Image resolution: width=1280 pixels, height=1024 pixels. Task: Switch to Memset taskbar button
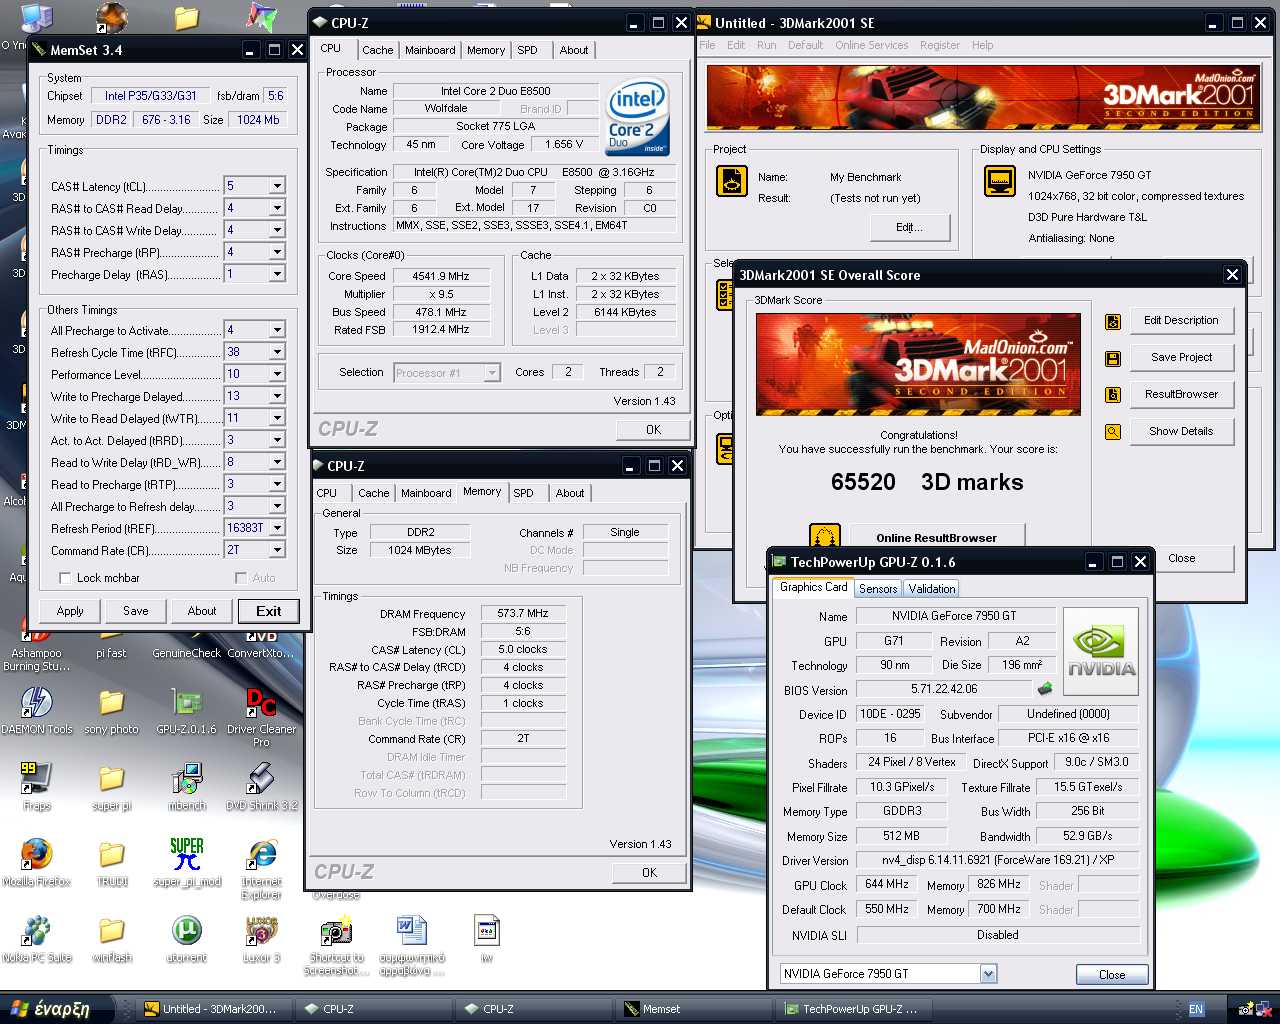(x=692, y=1009)
